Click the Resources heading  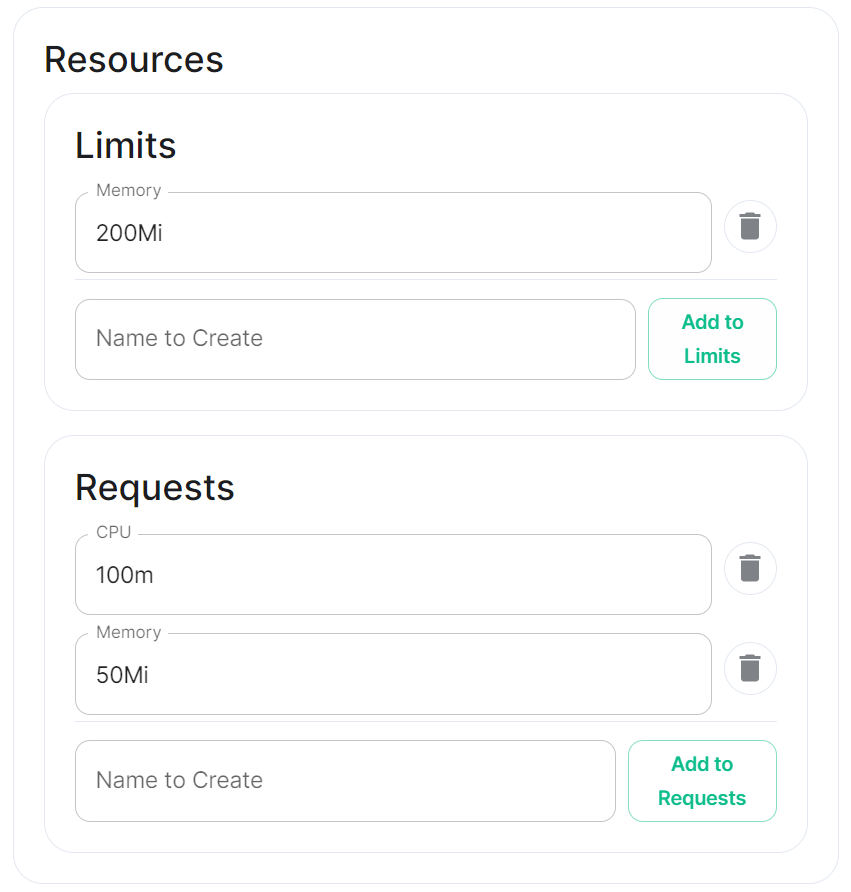click(134, 60)
